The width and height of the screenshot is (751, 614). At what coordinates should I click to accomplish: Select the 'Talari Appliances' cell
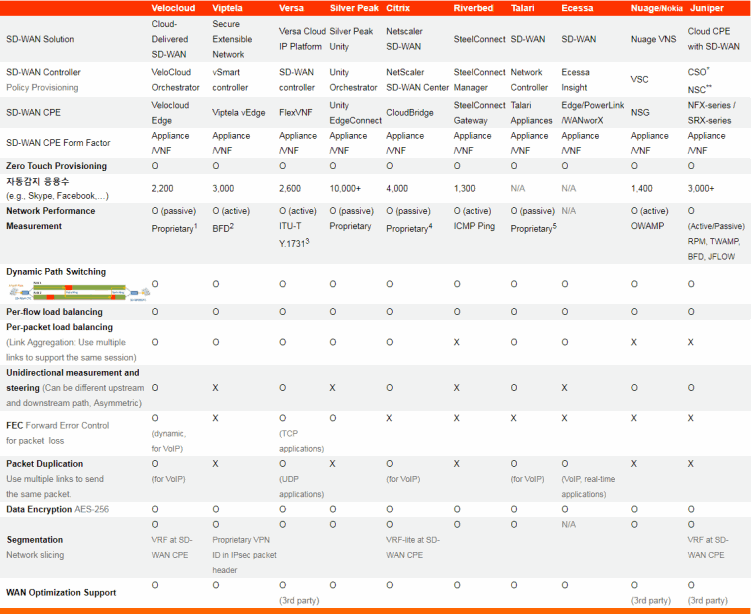(532, 113)
